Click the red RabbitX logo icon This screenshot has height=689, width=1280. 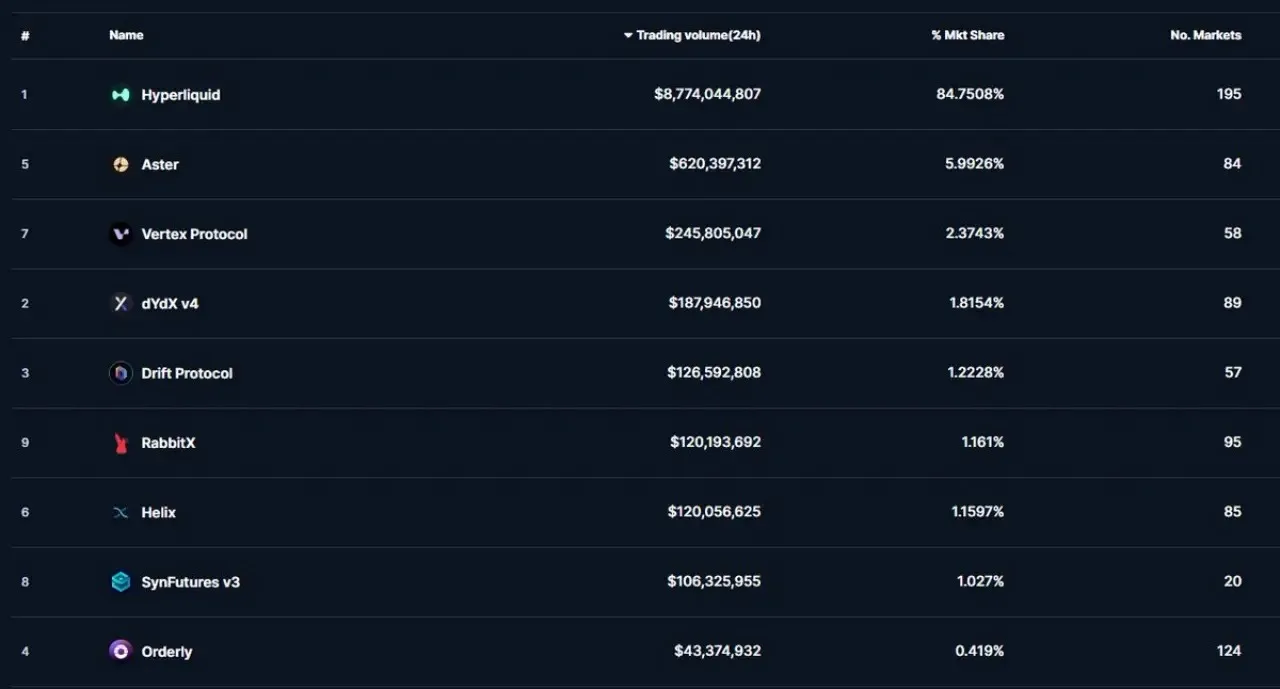point(121,443)
